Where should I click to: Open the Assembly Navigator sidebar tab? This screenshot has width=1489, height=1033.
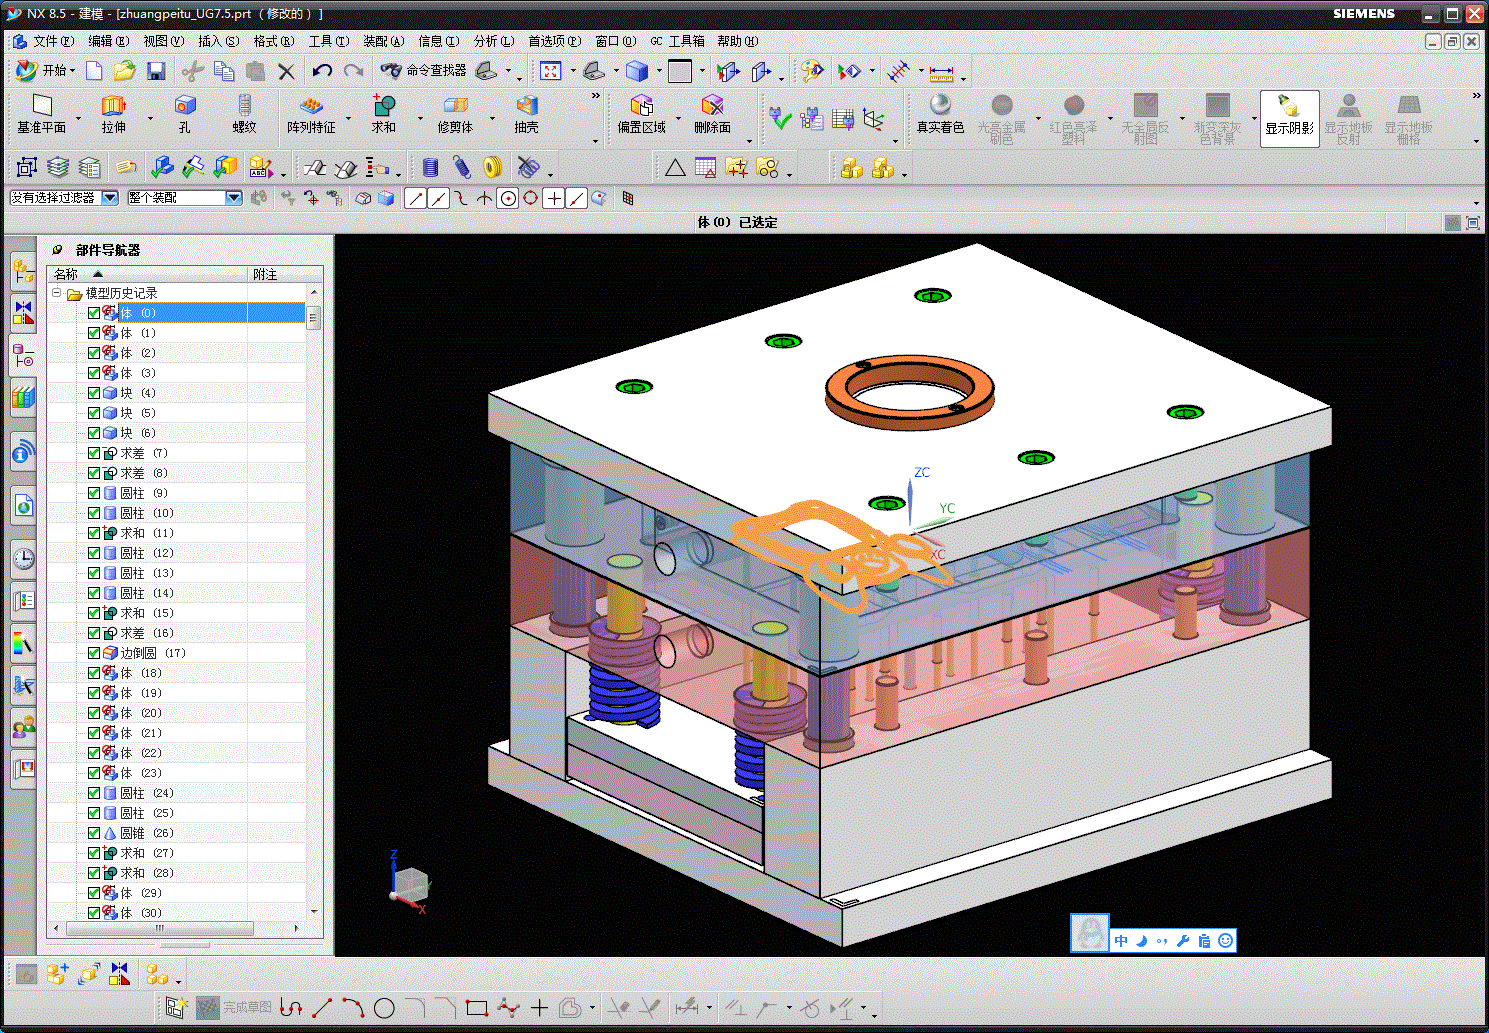click(23, 270)
